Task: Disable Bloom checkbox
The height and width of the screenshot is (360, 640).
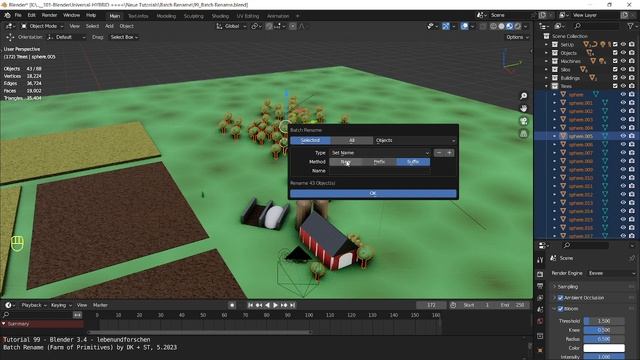Action: click(560, 309)
